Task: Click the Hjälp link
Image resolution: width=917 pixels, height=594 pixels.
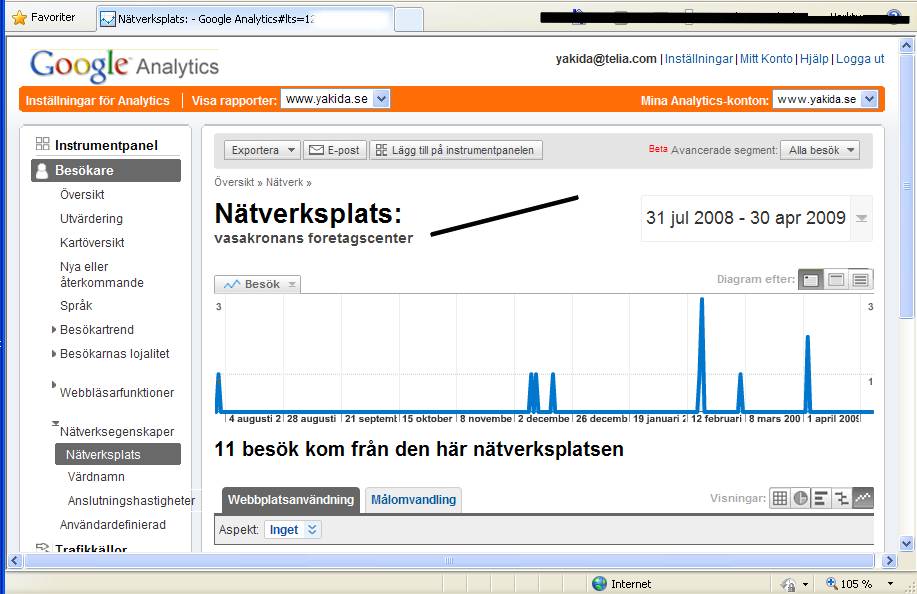Action: coord(814,59)
